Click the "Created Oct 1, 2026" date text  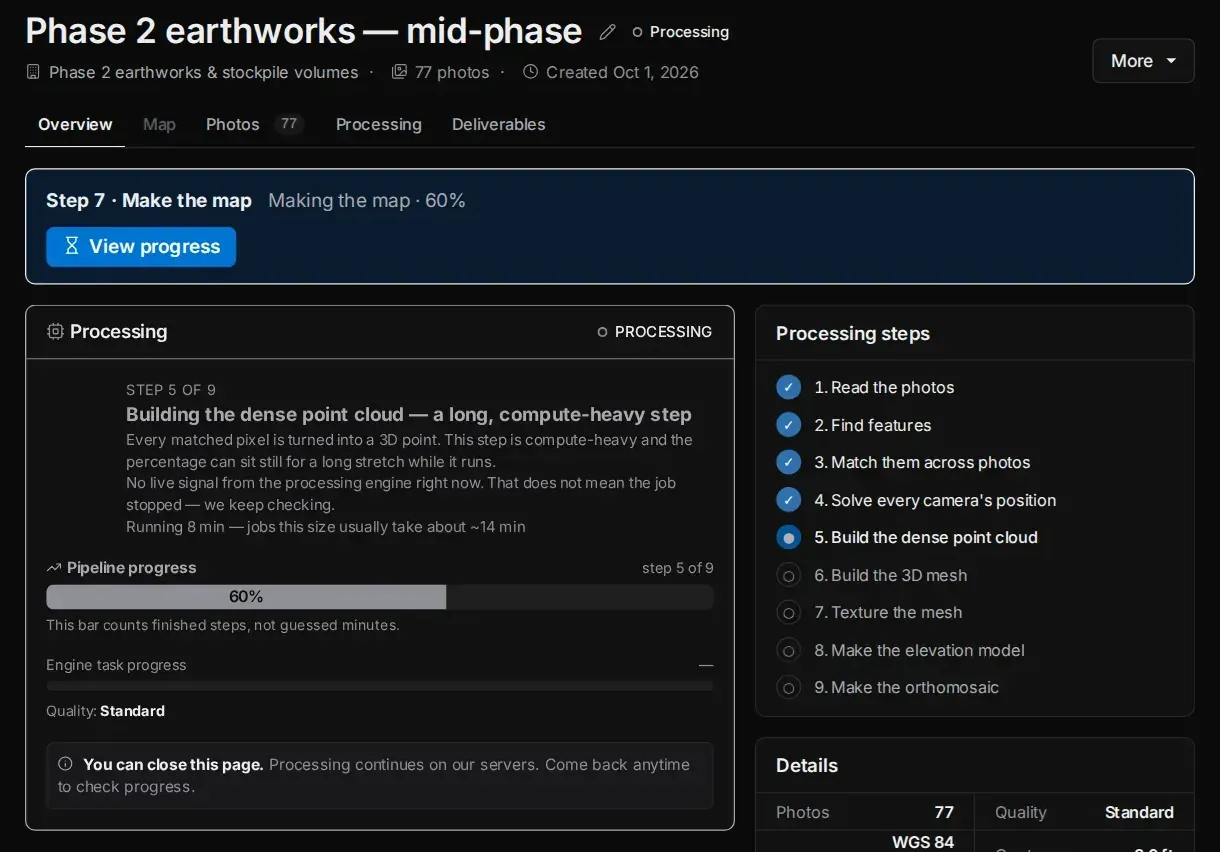pyautogui.click(x=622, y=72)
